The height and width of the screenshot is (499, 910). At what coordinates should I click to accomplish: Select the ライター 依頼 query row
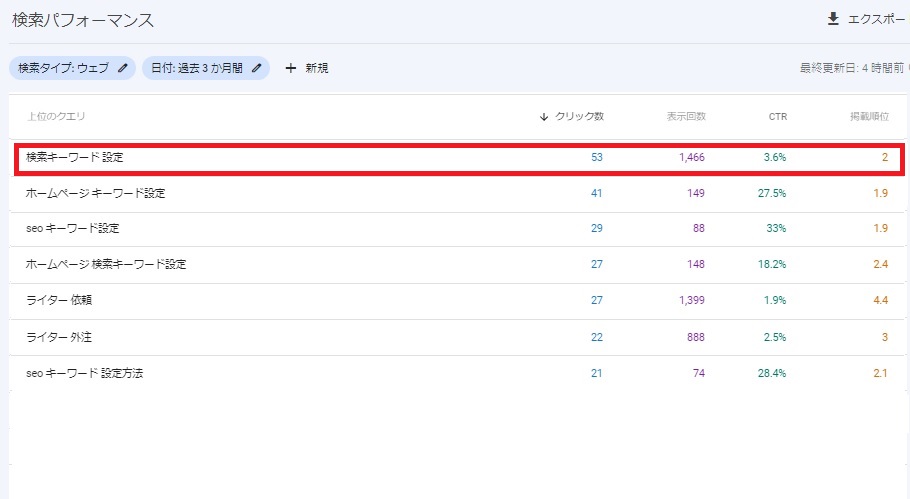coord(457,301)
